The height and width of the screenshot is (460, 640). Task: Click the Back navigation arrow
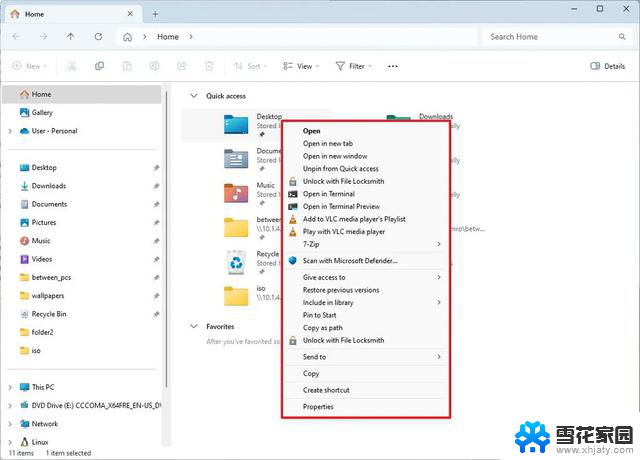[16, 37]
